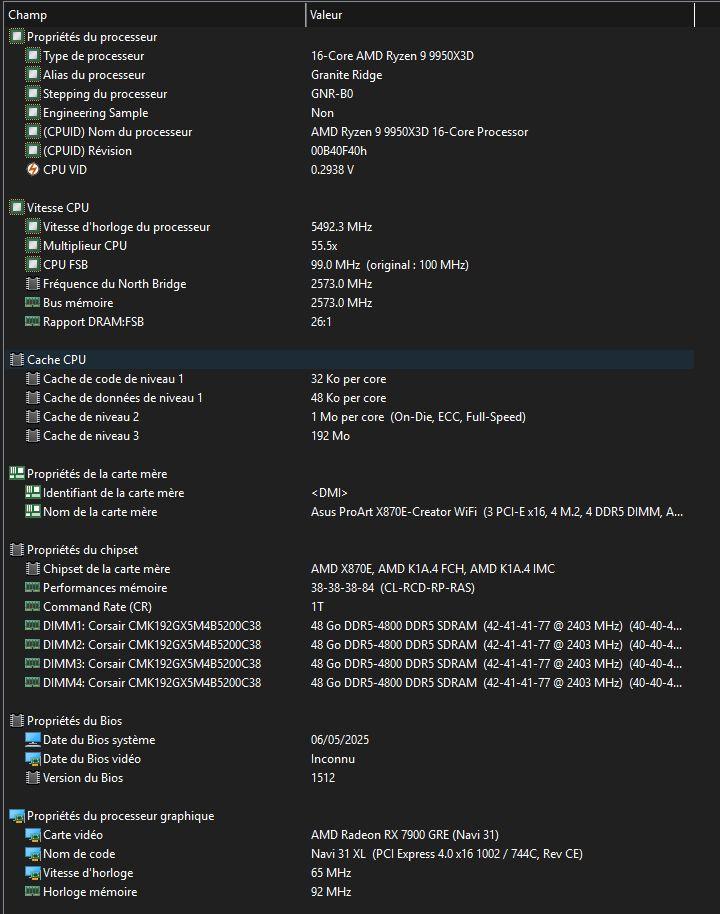Click the Propriétés de la carte mère icon
This screenshot has height=914, width=720.
tap(17, 474)
